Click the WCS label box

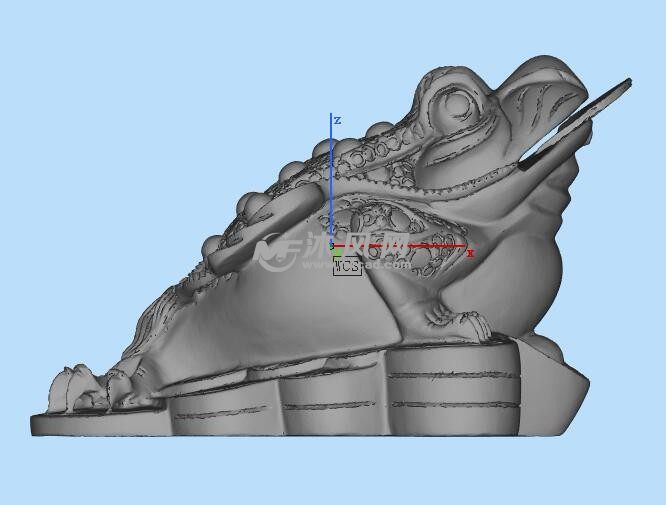tap(346, 267)
